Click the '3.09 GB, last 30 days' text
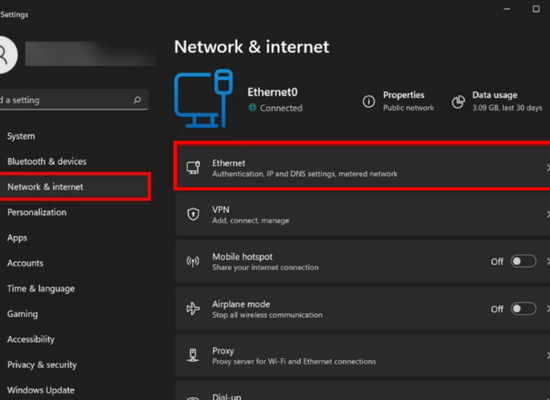The width and height of the screenshot is (550, 400). (507, 108)
